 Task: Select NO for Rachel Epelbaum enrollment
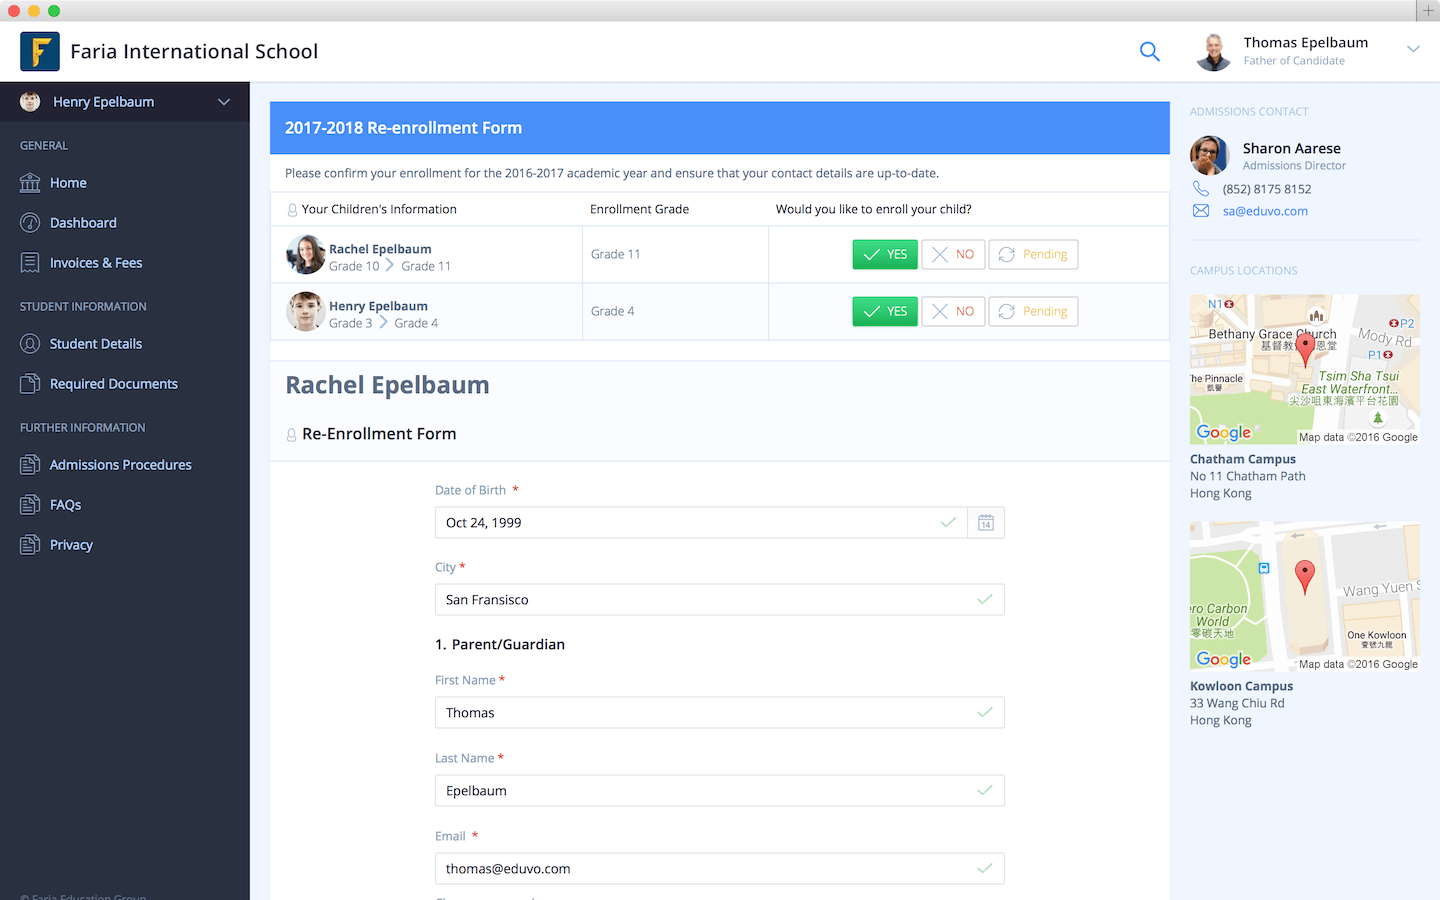[x=954, y=254]
